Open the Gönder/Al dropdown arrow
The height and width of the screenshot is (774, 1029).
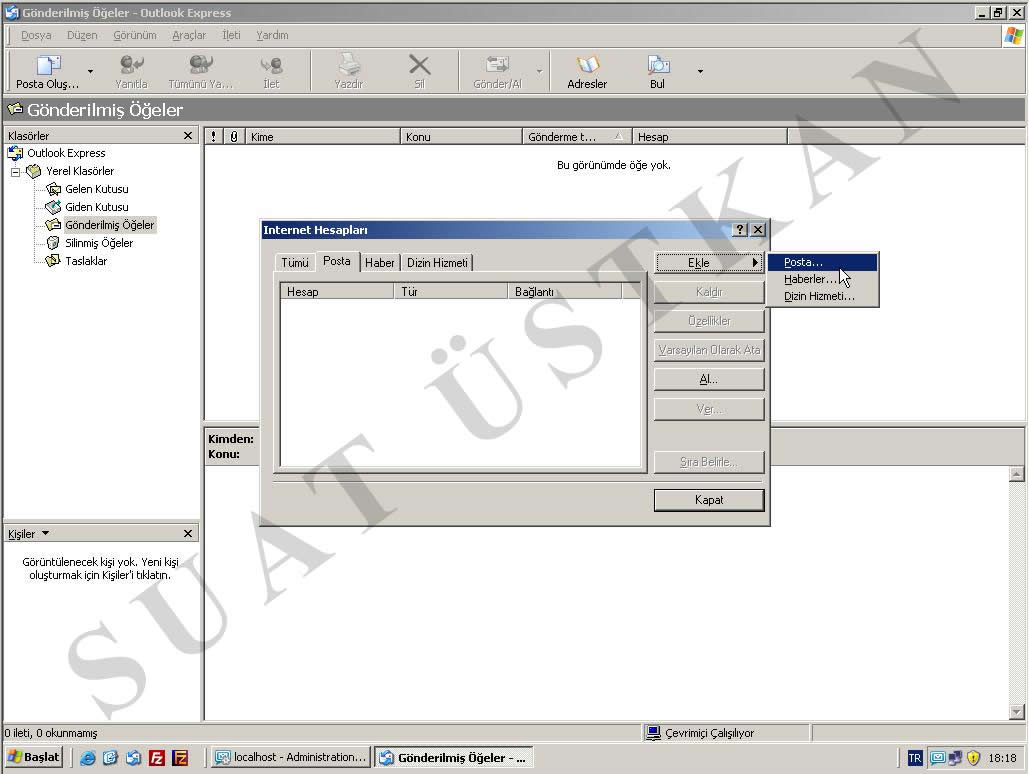click(x=539, y=71)
